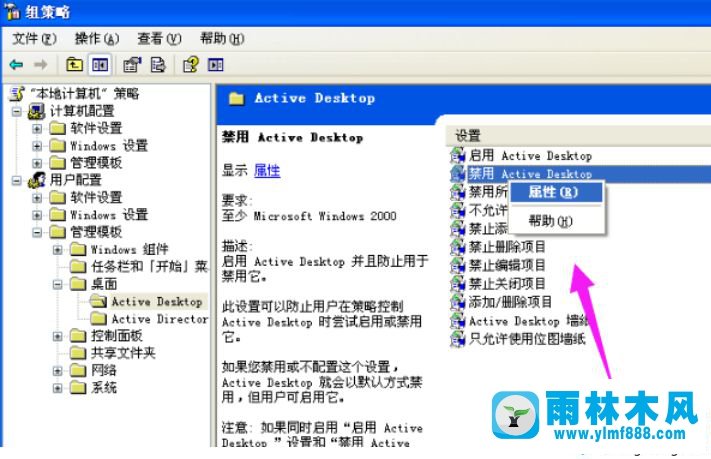Select Windows 组件 tree item

pyautogui.click(x=129, y=249)
